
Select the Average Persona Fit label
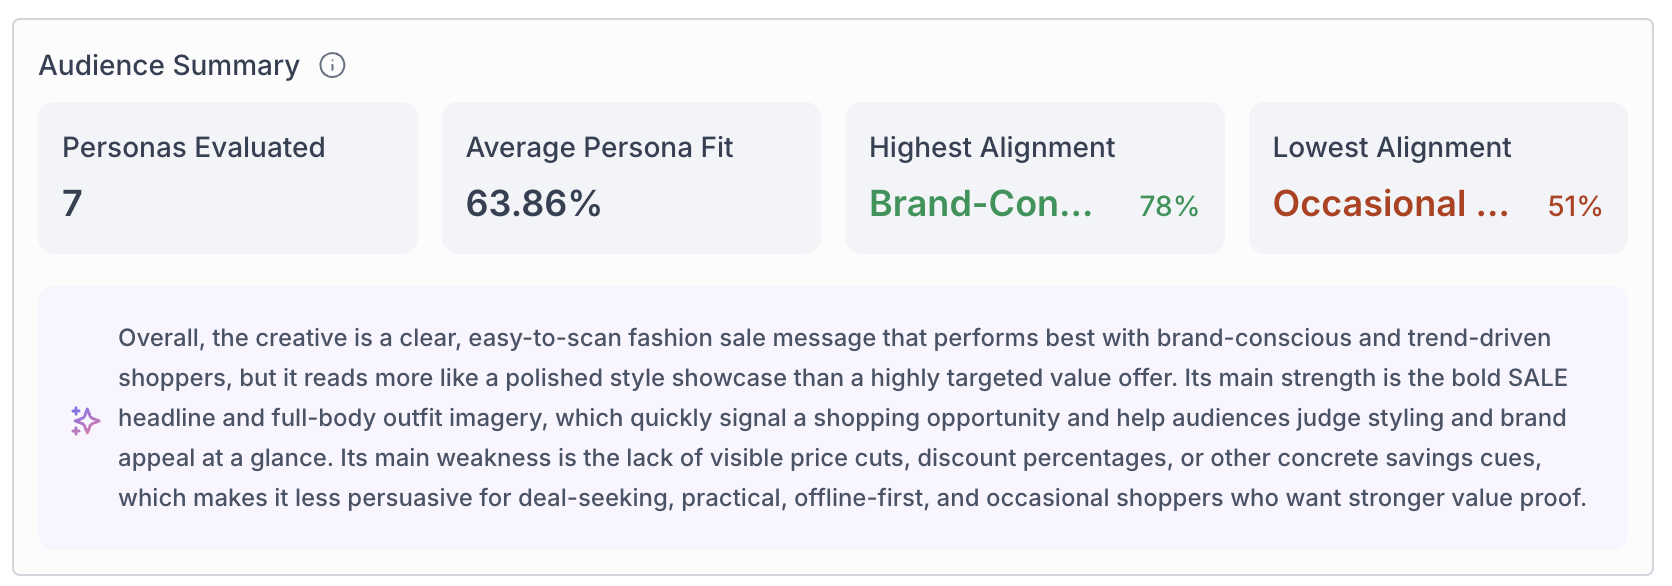click(600, 147)
